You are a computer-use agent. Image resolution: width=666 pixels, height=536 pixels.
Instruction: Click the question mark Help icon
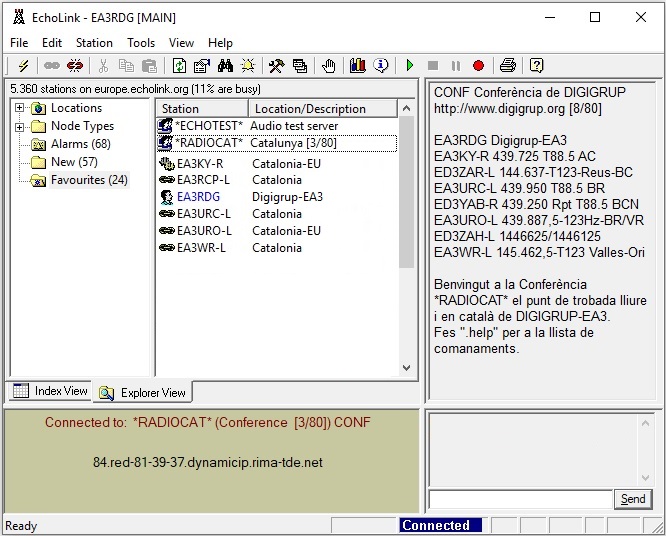pyautogui.click(x=536, y=65)
